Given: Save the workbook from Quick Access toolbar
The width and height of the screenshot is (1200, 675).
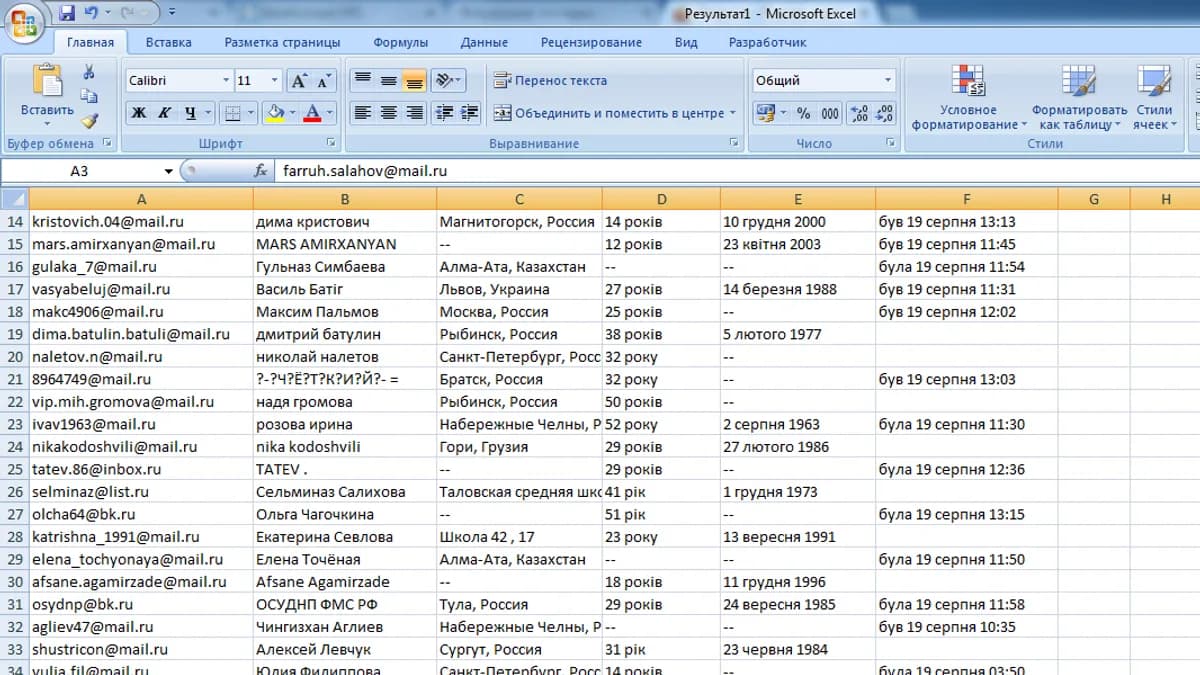Looking at the screenshot, I should coord(68,14).
